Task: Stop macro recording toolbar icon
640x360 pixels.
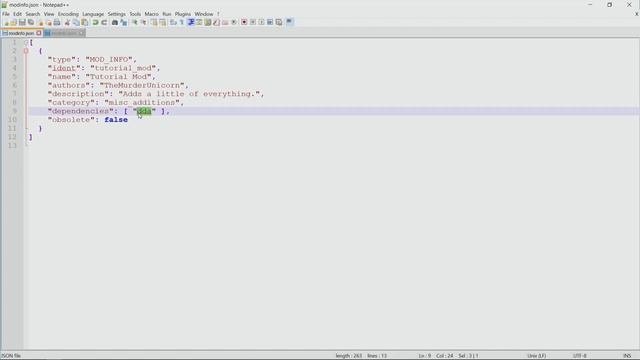Action: coord(253,22)
